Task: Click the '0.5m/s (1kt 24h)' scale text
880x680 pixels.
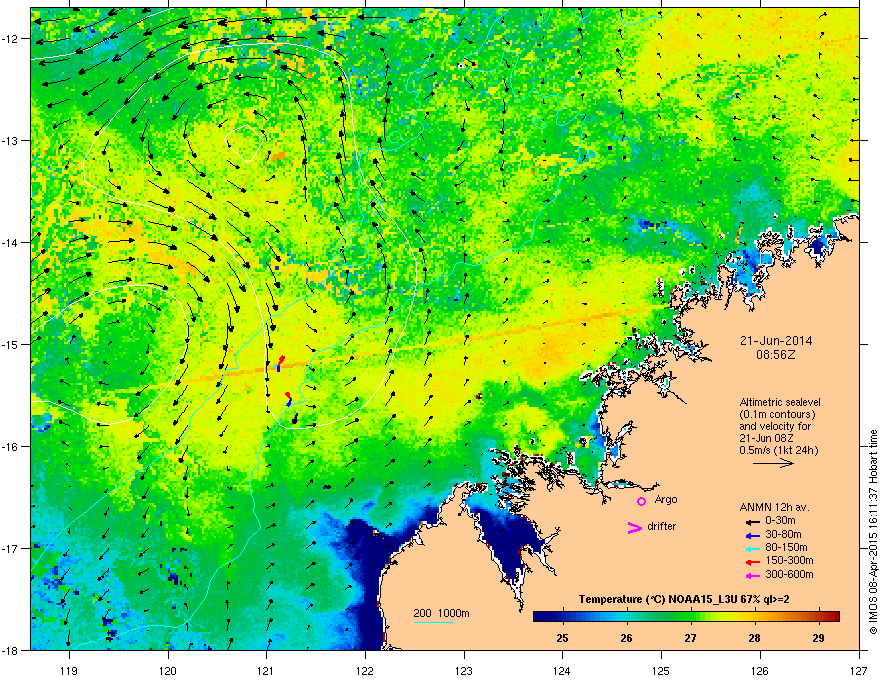Action: click(x=779, y=450)
